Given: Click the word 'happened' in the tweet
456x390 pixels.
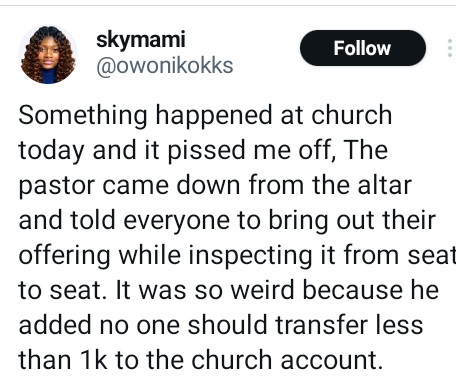Looking at the screenshot, I should [x=214, y=116].
